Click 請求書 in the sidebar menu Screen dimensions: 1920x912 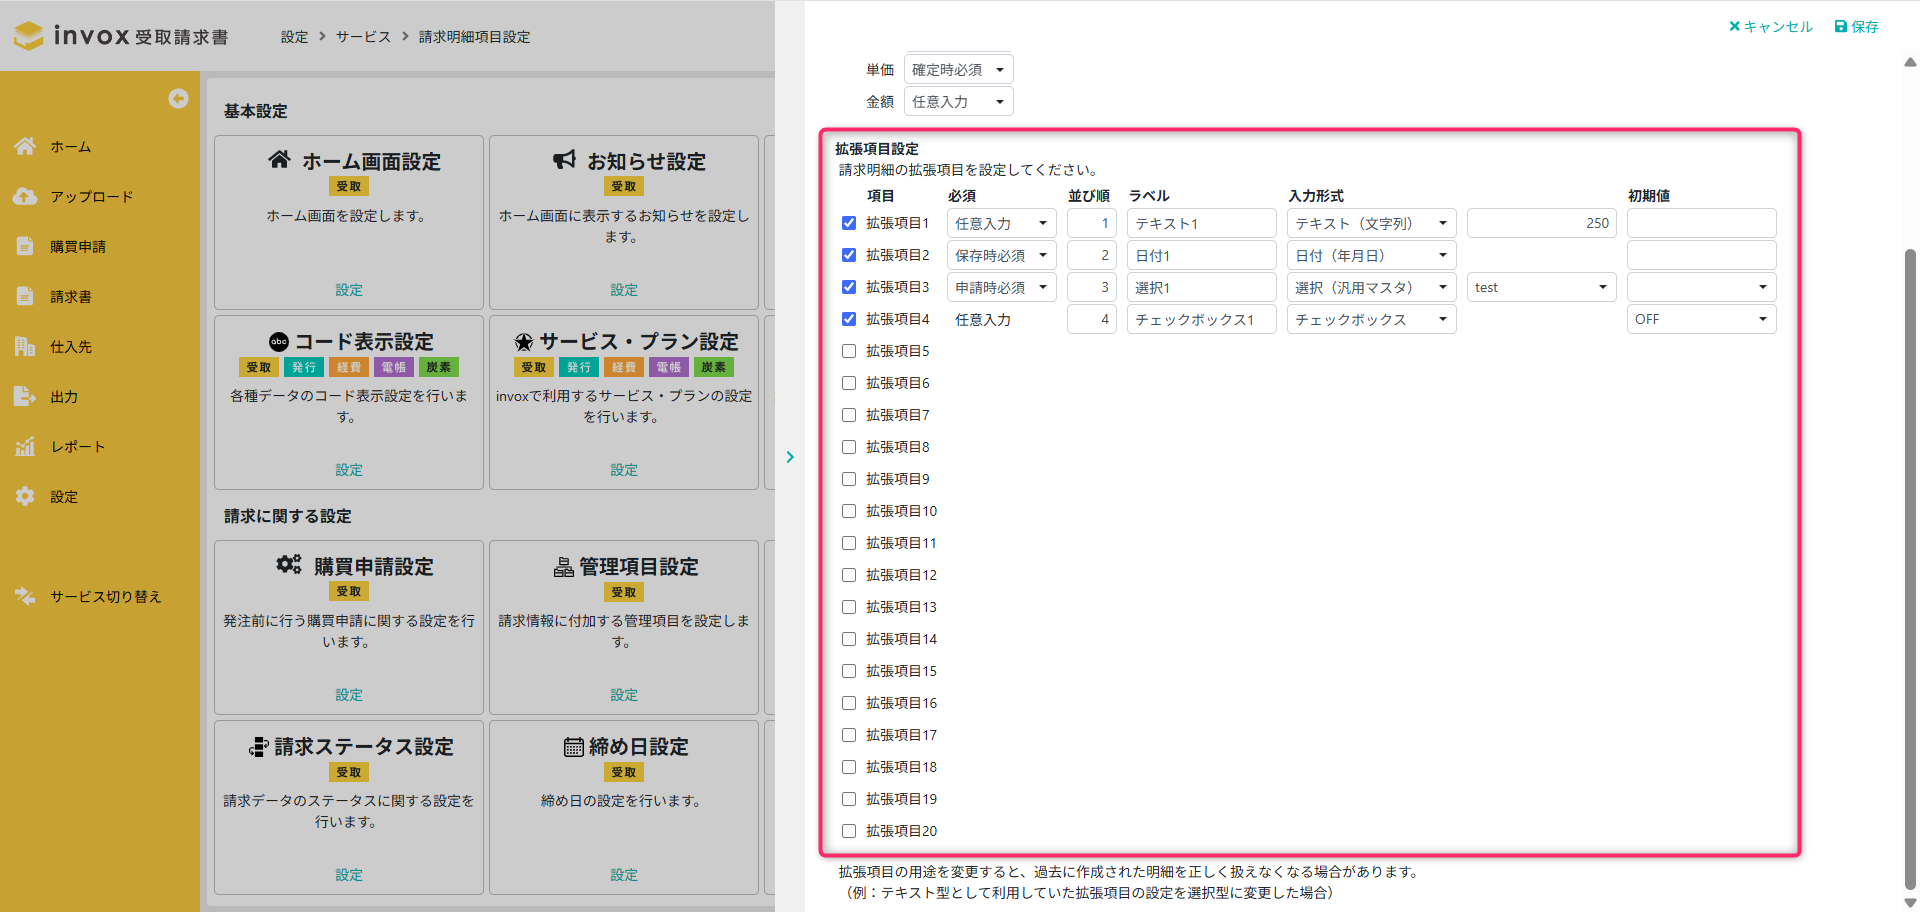click(71, 296)
